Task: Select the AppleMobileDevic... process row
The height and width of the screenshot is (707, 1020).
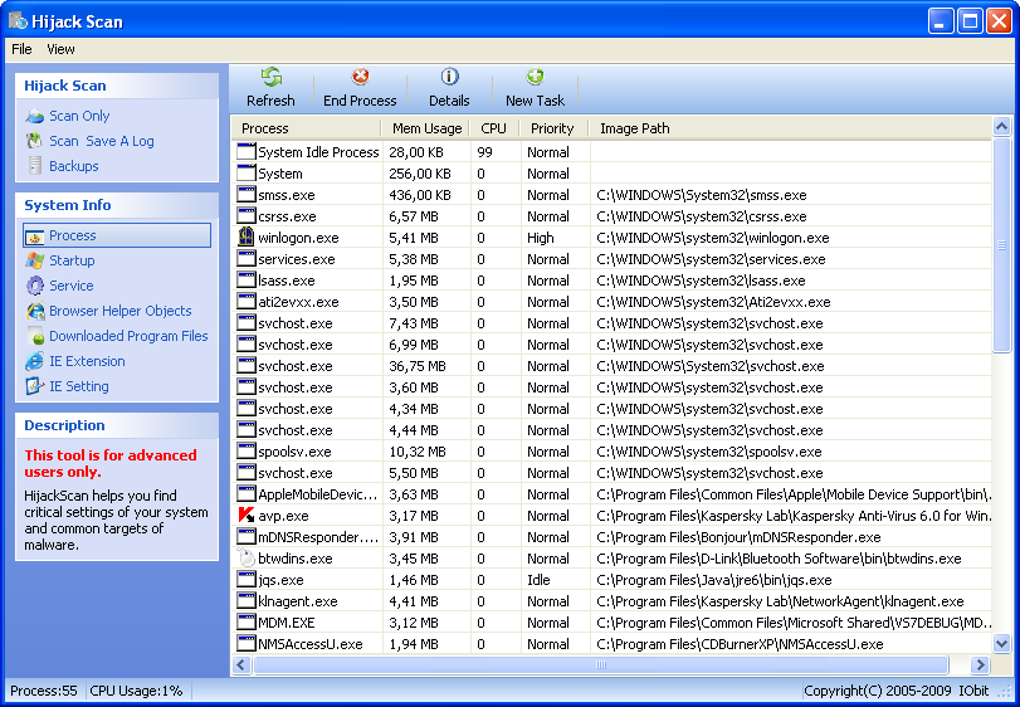Action: coord(611,494)
